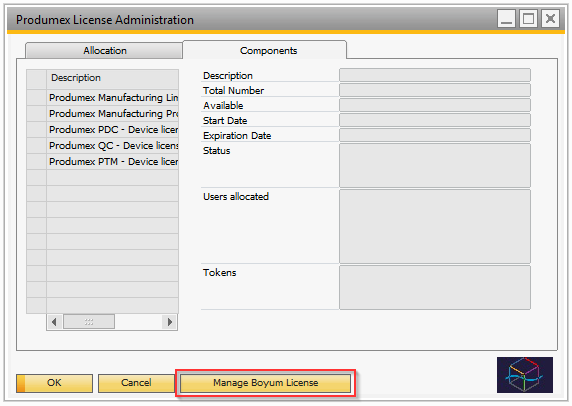Click the right arrow of horizontal scrollbar
The width and height of the screenshot is (572, 406).
coord(170,322)
